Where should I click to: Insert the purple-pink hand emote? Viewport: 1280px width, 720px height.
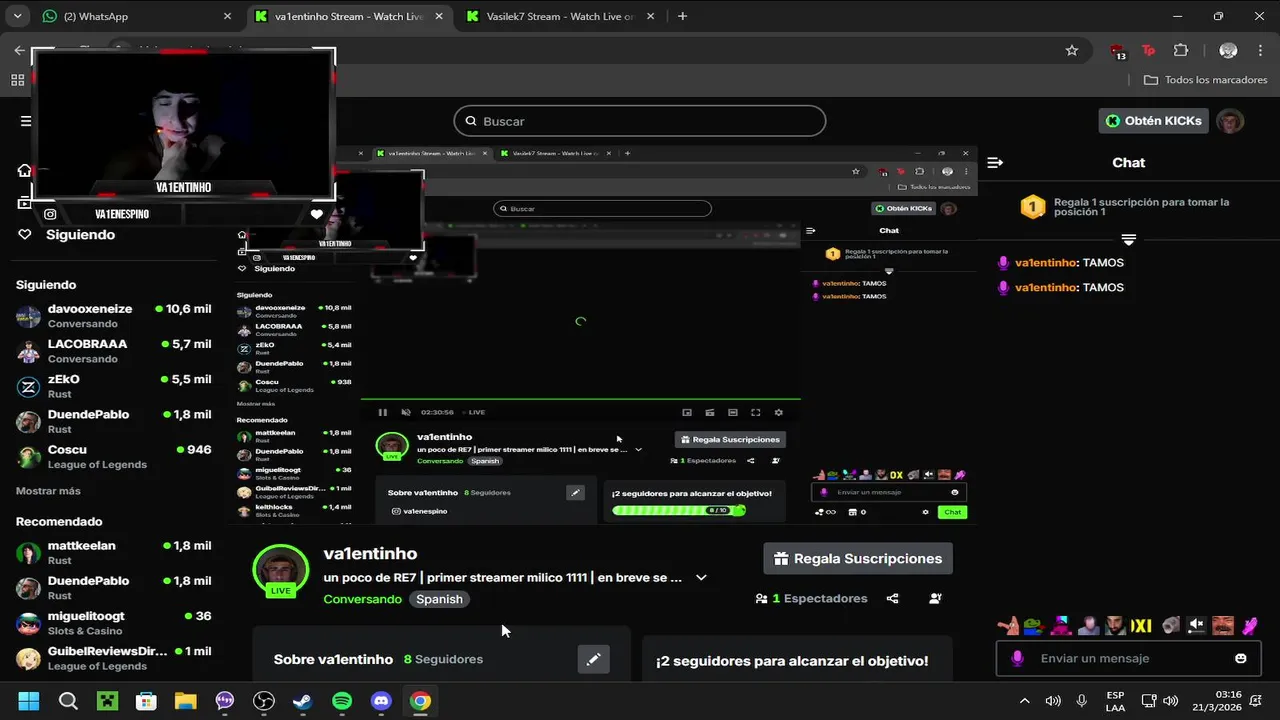point(1249,626)
